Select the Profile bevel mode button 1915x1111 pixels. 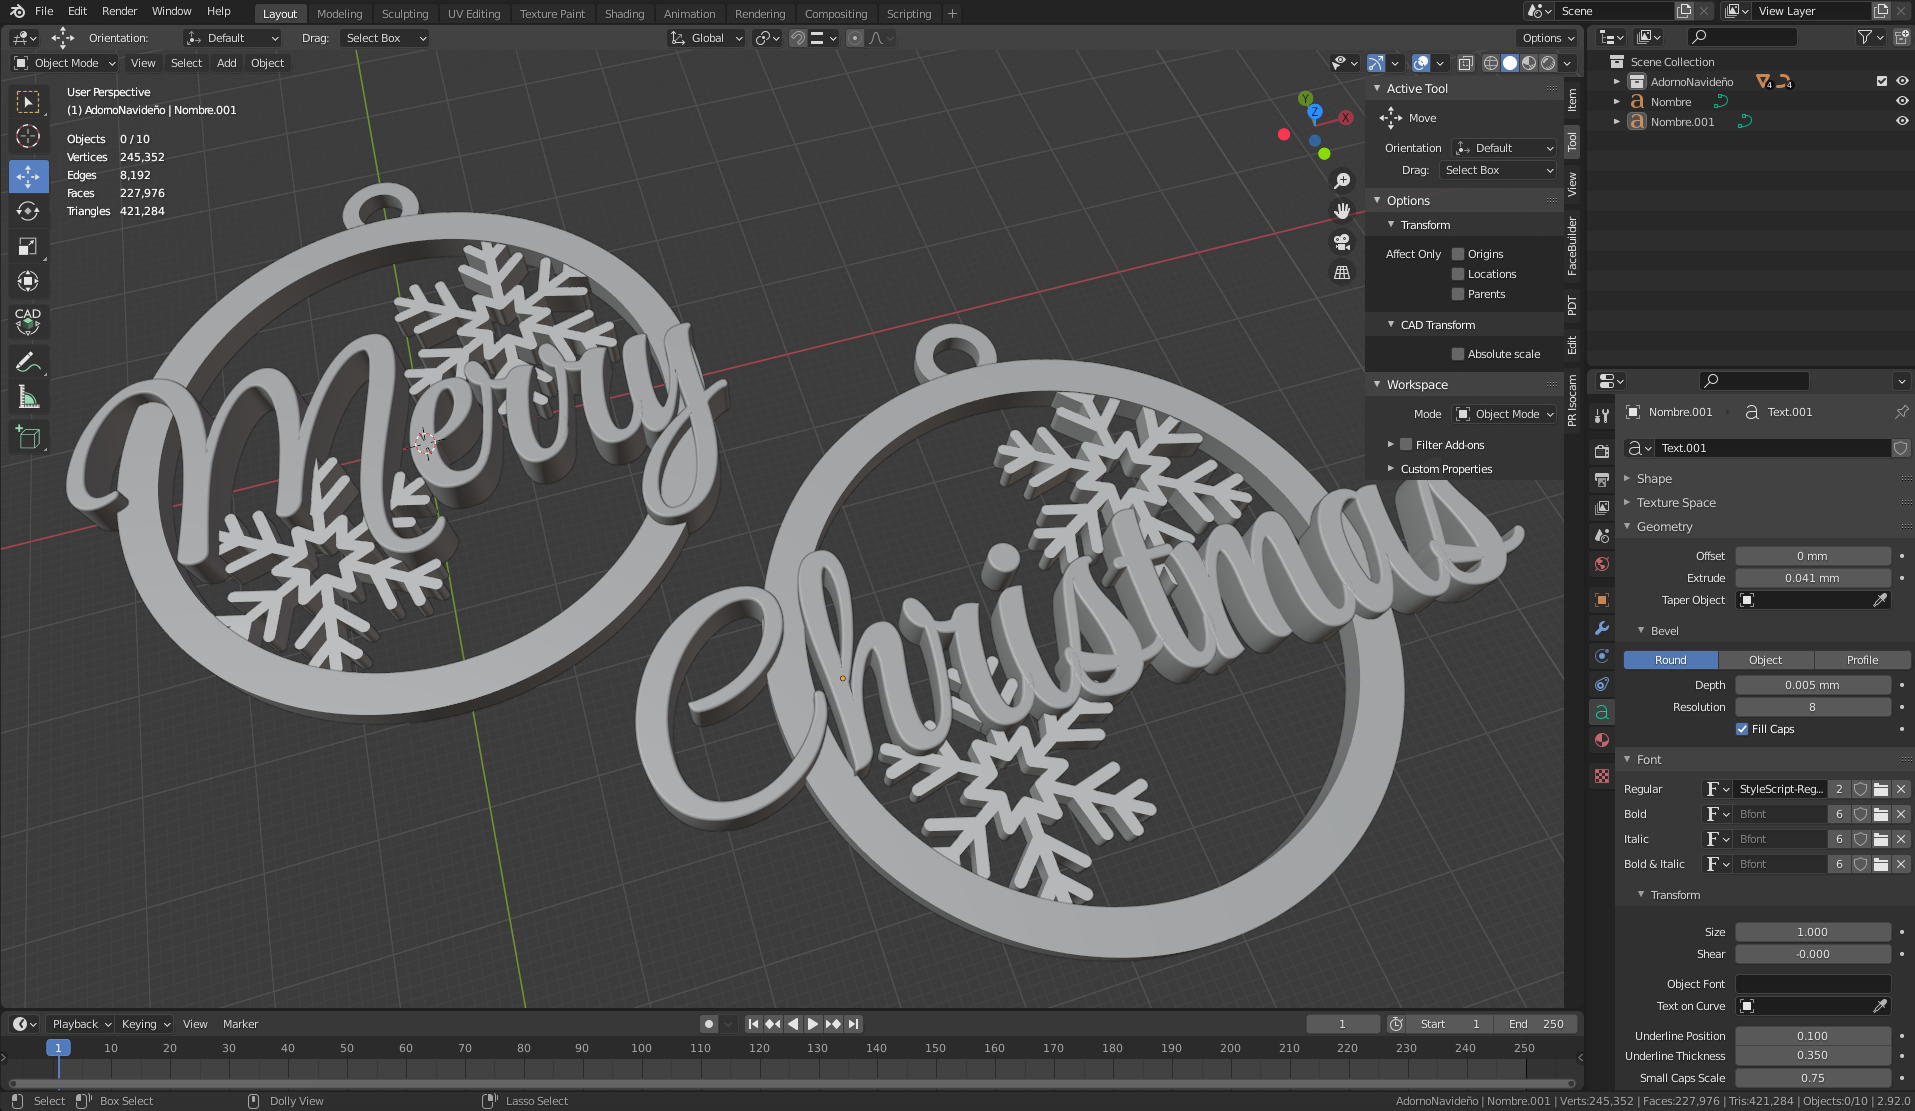click(1862, 660)
